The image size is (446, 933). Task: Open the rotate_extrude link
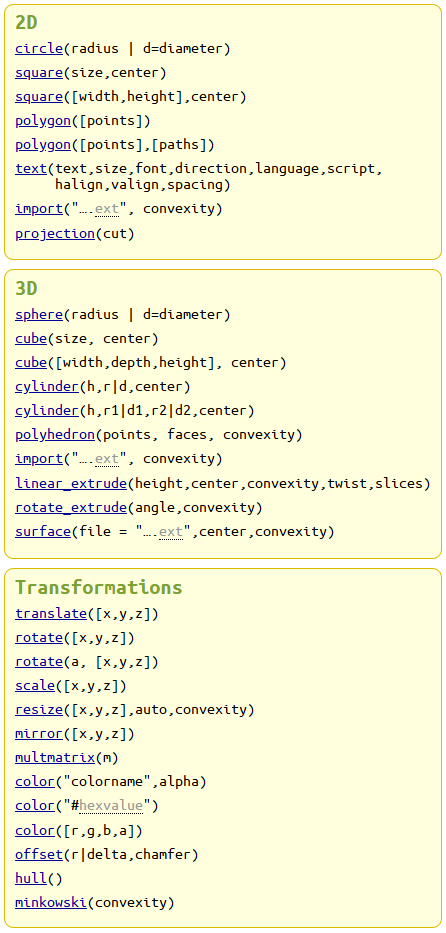(x=71, y=508)
